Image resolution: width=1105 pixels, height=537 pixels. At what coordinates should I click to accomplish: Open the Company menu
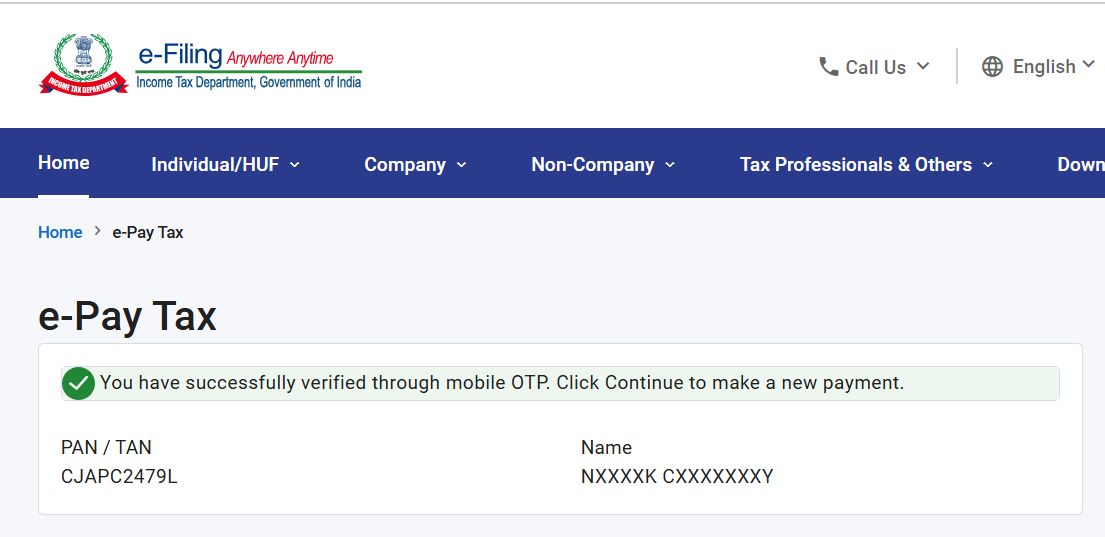coord(415,164)
